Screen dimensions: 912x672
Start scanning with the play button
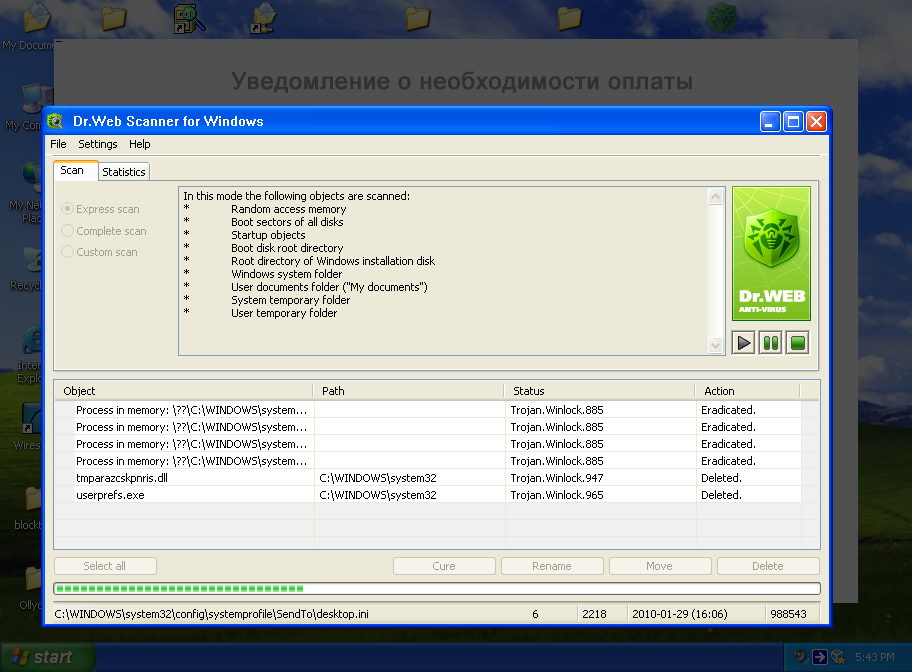[x=743, y=343]
